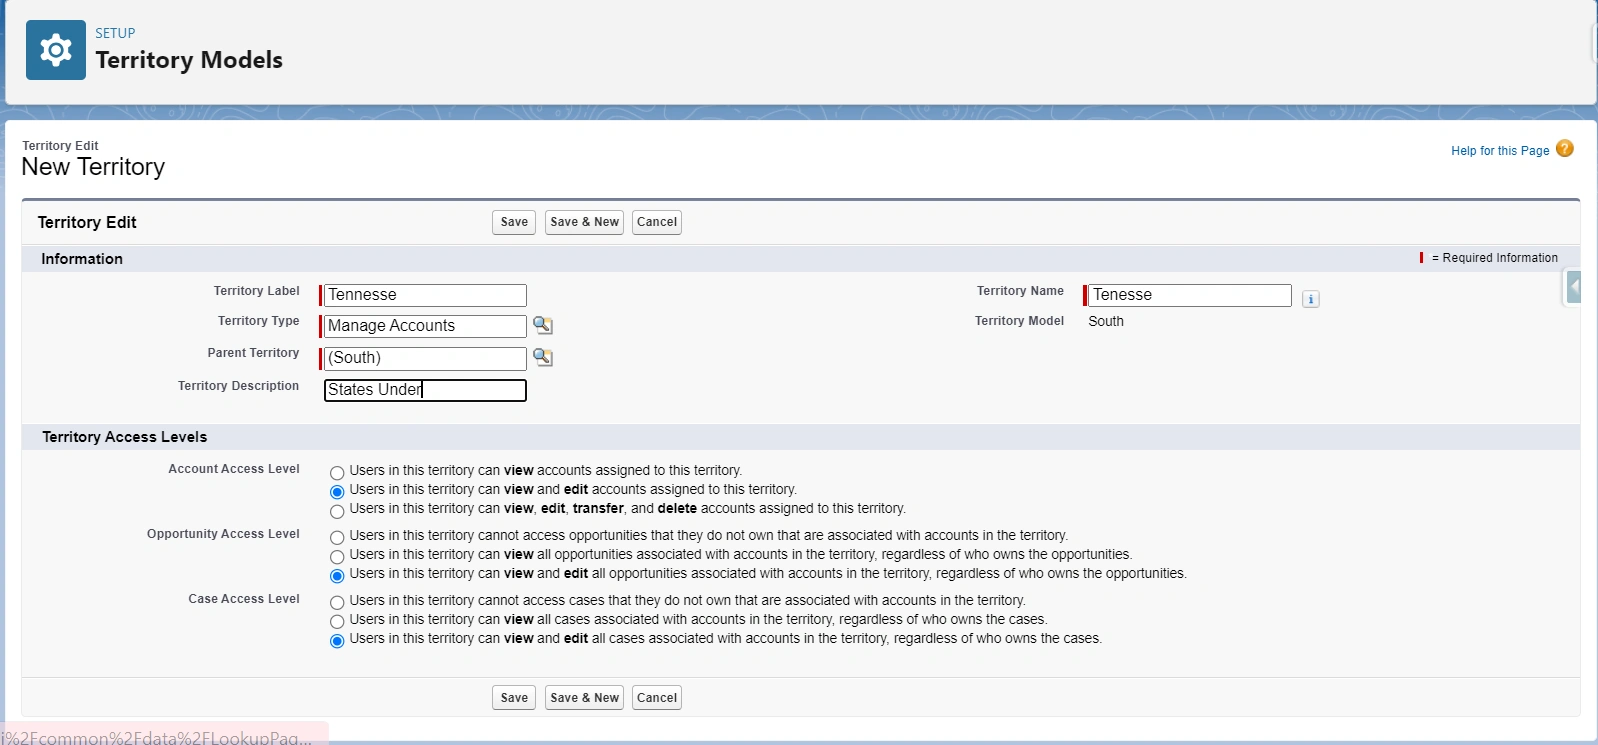Choose cannot access cases radio option

coord(337,603)
